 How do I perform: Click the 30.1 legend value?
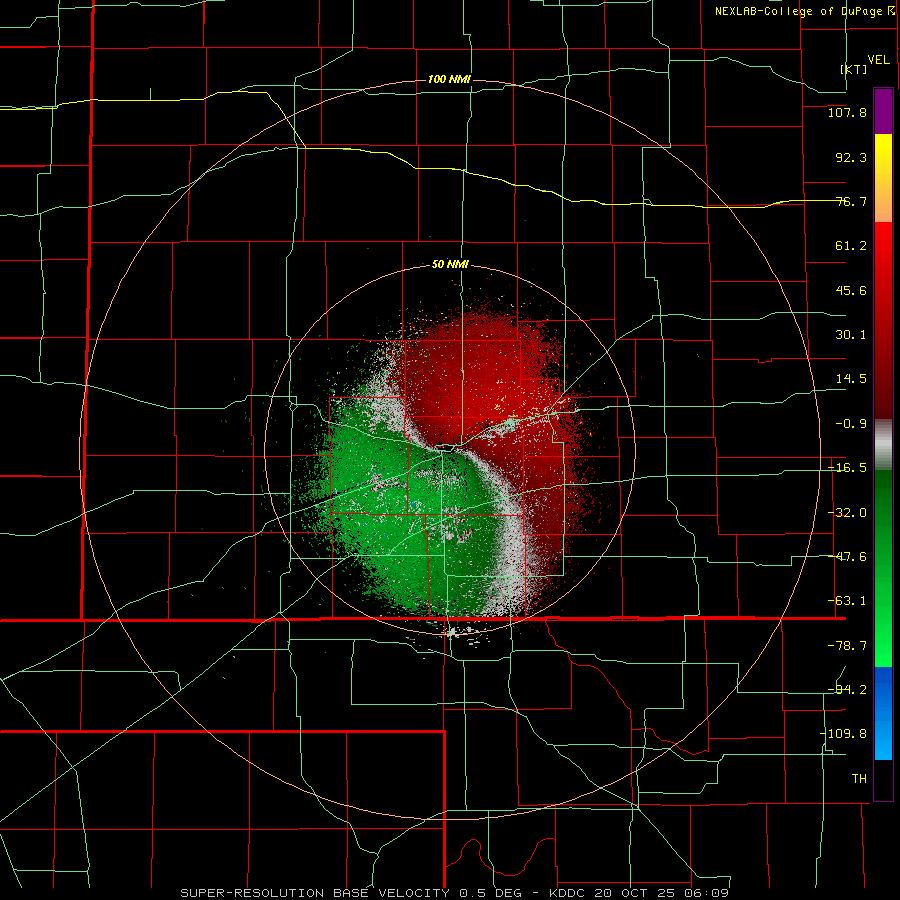click(x=851, y=335)
